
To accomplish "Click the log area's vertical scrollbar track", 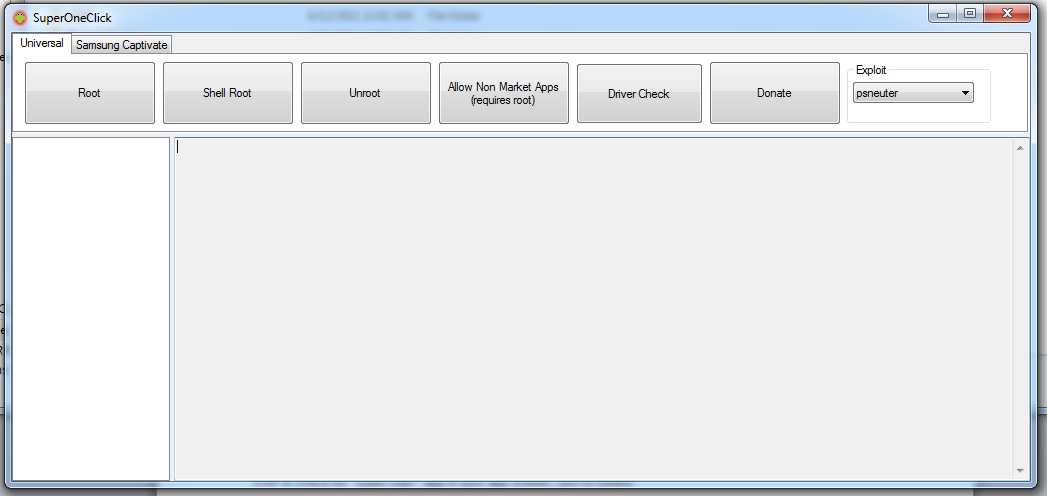I will tap(1020, 308).
